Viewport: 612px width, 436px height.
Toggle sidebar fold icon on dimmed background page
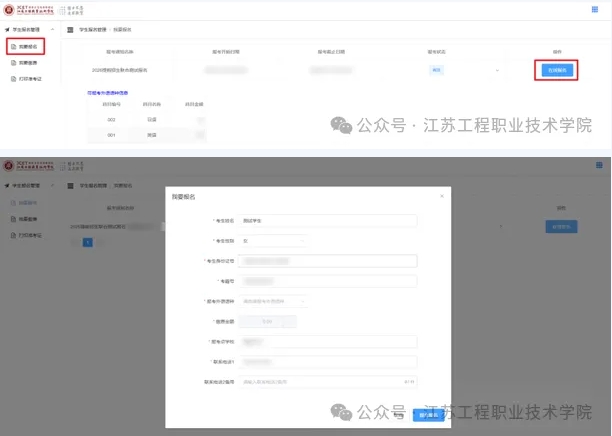(x=70, y=186)
